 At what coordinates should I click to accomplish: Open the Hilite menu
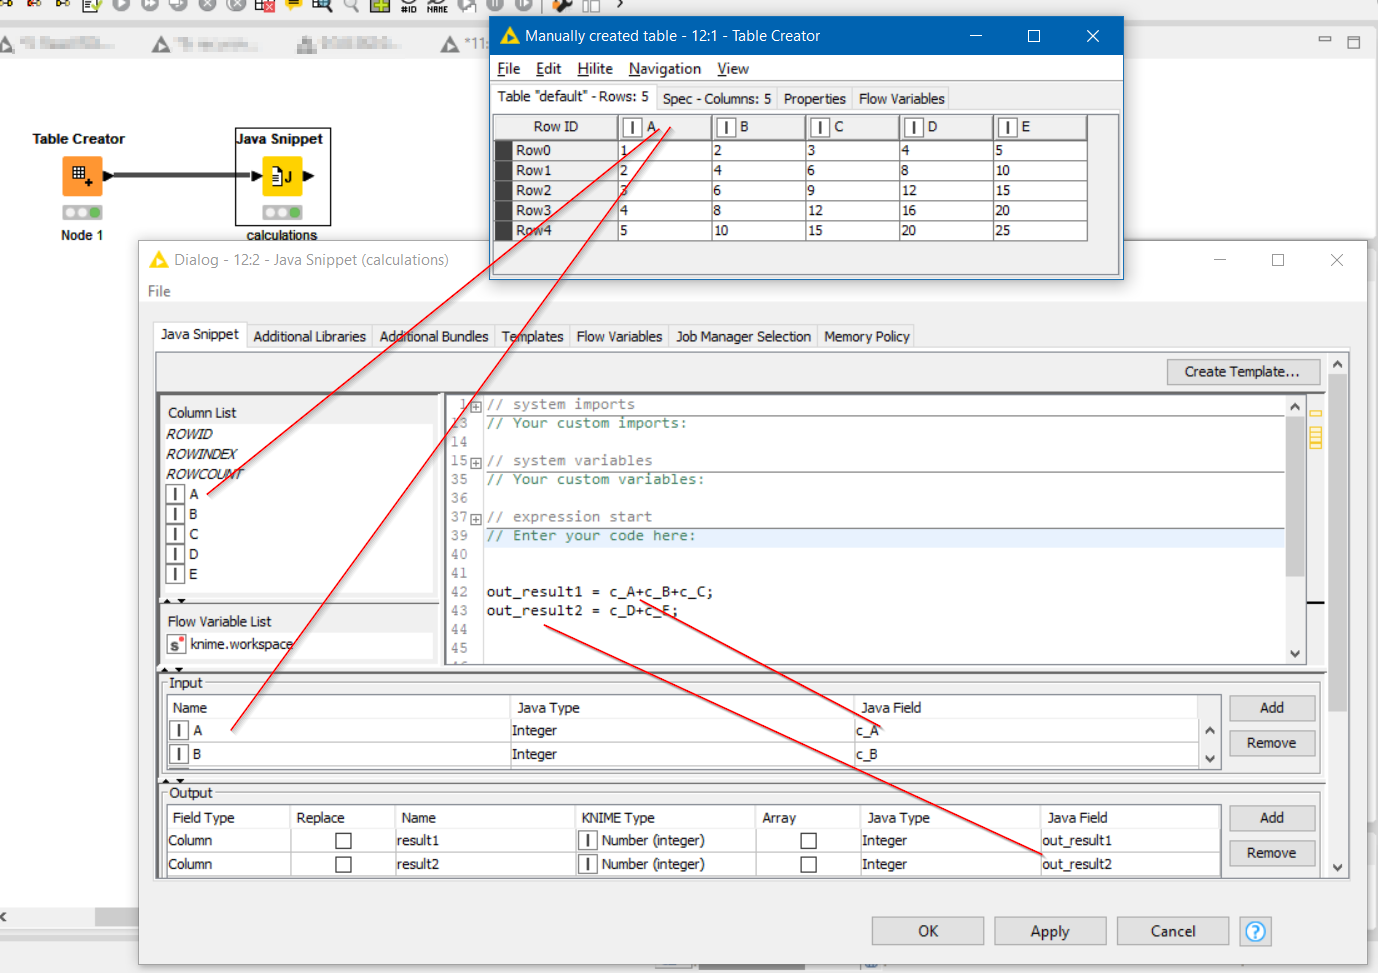[x=594, y=68]
